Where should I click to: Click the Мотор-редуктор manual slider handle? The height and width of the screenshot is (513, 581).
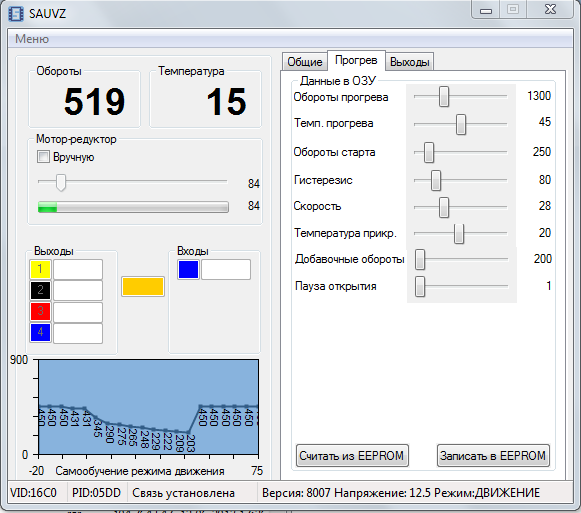coord(61,182)
